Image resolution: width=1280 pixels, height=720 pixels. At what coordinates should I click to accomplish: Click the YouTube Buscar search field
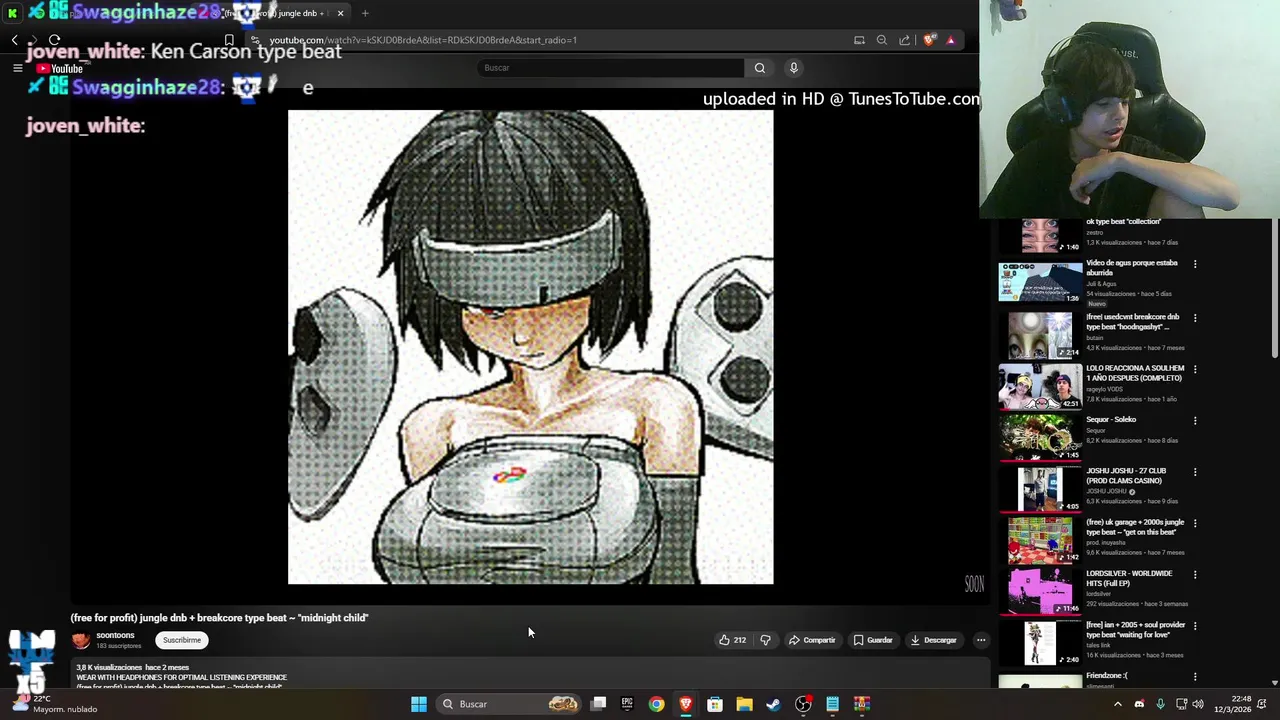(610, 68)
